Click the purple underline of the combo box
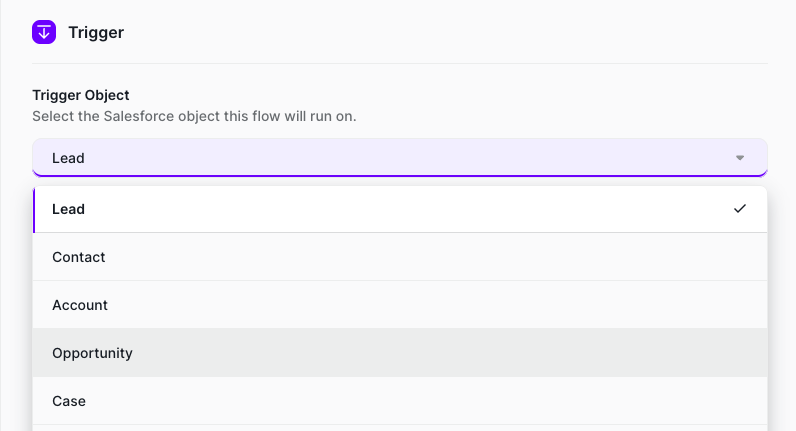This screenshot has height=431, width=796. 400,176
